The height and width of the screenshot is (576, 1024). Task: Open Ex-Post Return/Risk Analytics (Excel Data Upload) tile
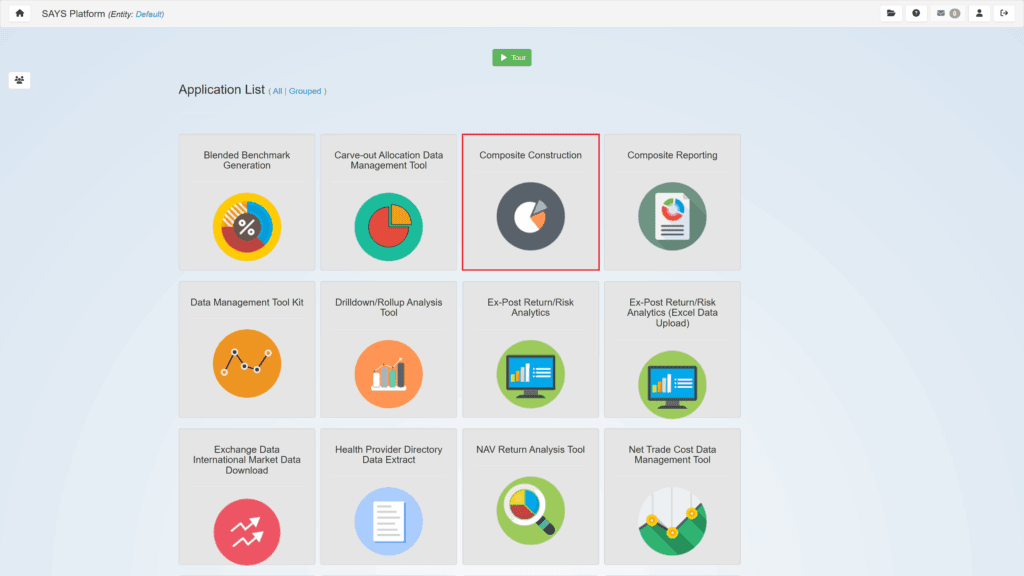point(672,349)
